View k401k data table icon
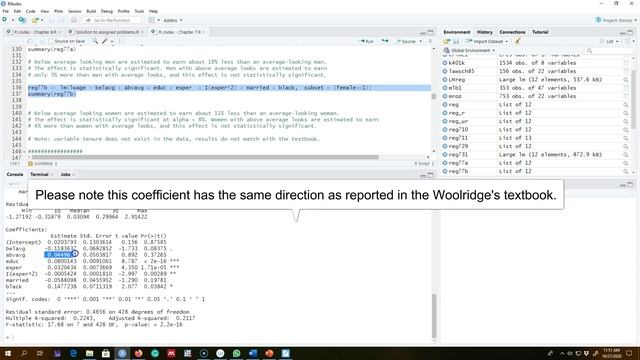This screenshot has height=360, width=640. click(626, 63)
